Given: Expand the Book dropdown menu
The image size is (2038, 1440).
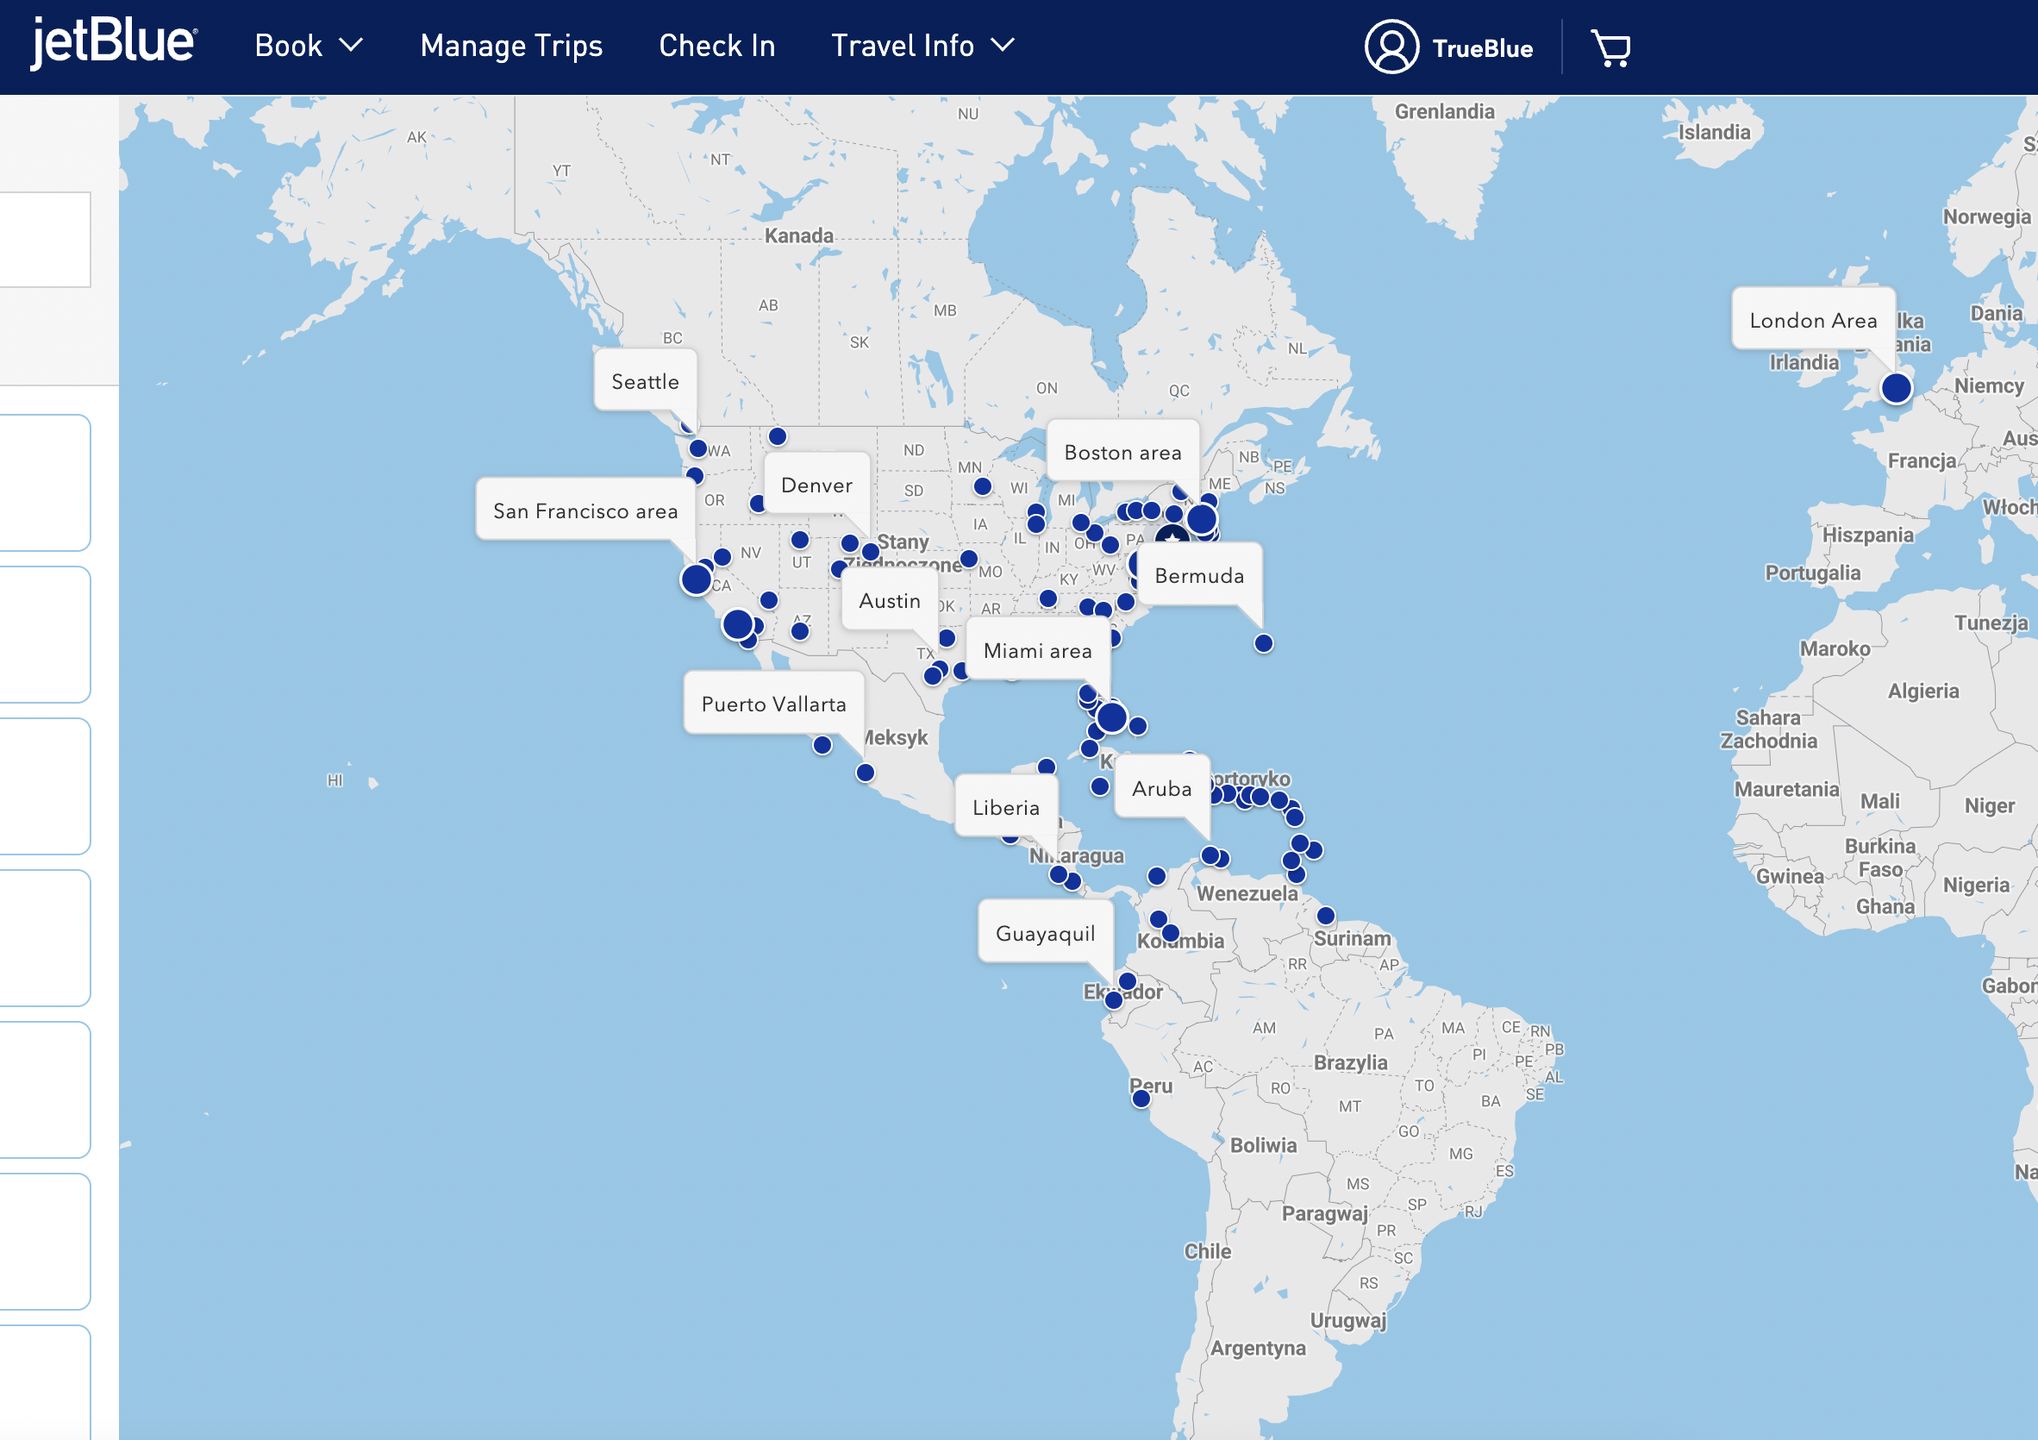Looking at the screenshot, I should [308, 46].
